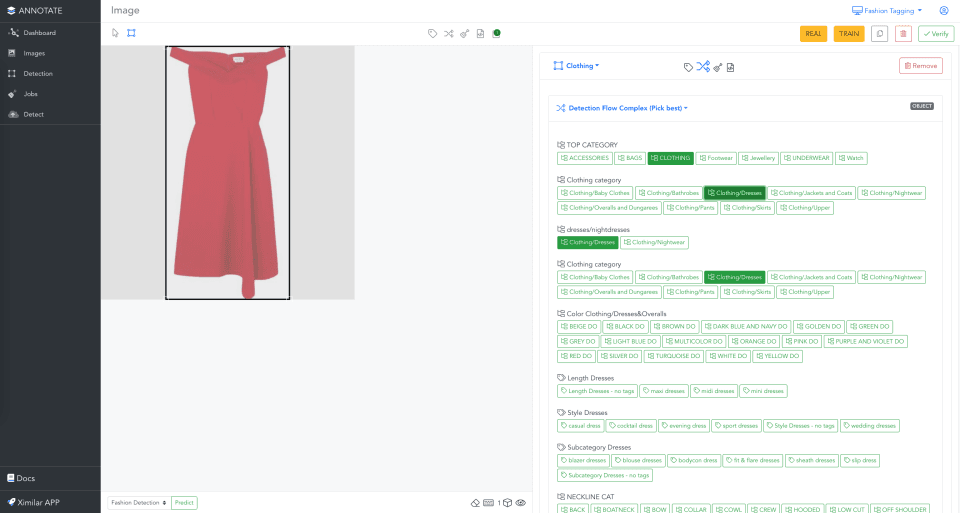The image size is (960, 513).
Task: Open the Fashion Detection model selector
Action: click(x=139, y=503)
